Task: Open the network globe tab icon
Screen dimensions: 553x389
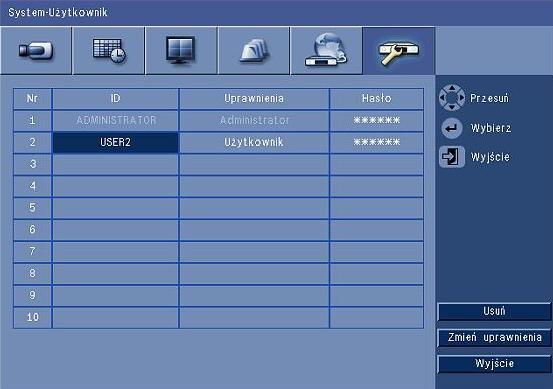Action: (x=326, y=50)
